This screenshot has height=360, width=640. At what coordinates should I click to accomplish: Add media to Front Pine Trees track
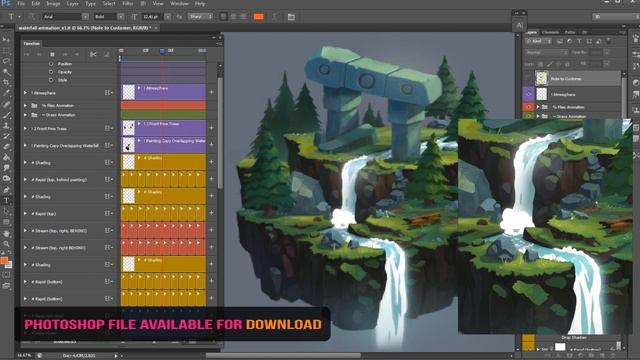pos(211,128)
